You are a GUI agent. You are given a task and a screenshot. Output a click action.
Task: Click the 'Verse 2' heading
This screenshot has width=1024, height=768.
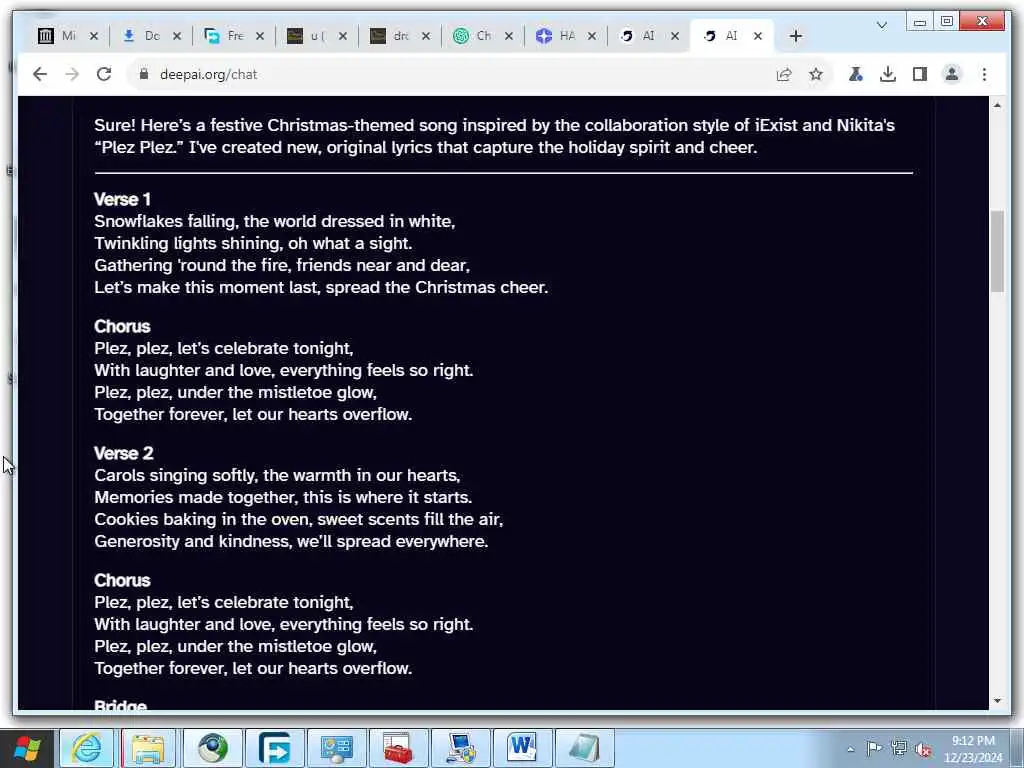123,453
